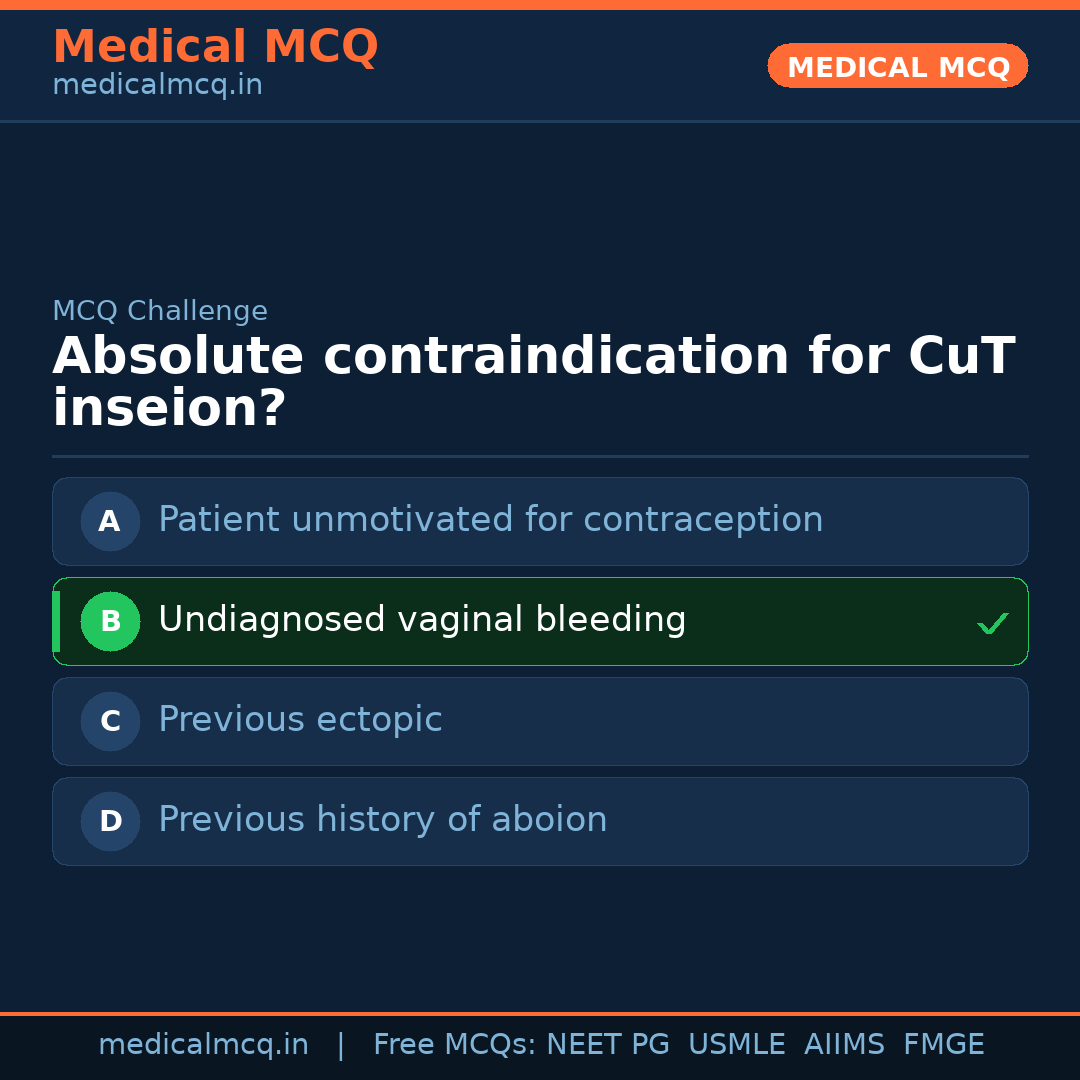The width and height of the screenshot is (1080, 1080).
Task: Click the letter A circle badge
Action: (110, 521)
